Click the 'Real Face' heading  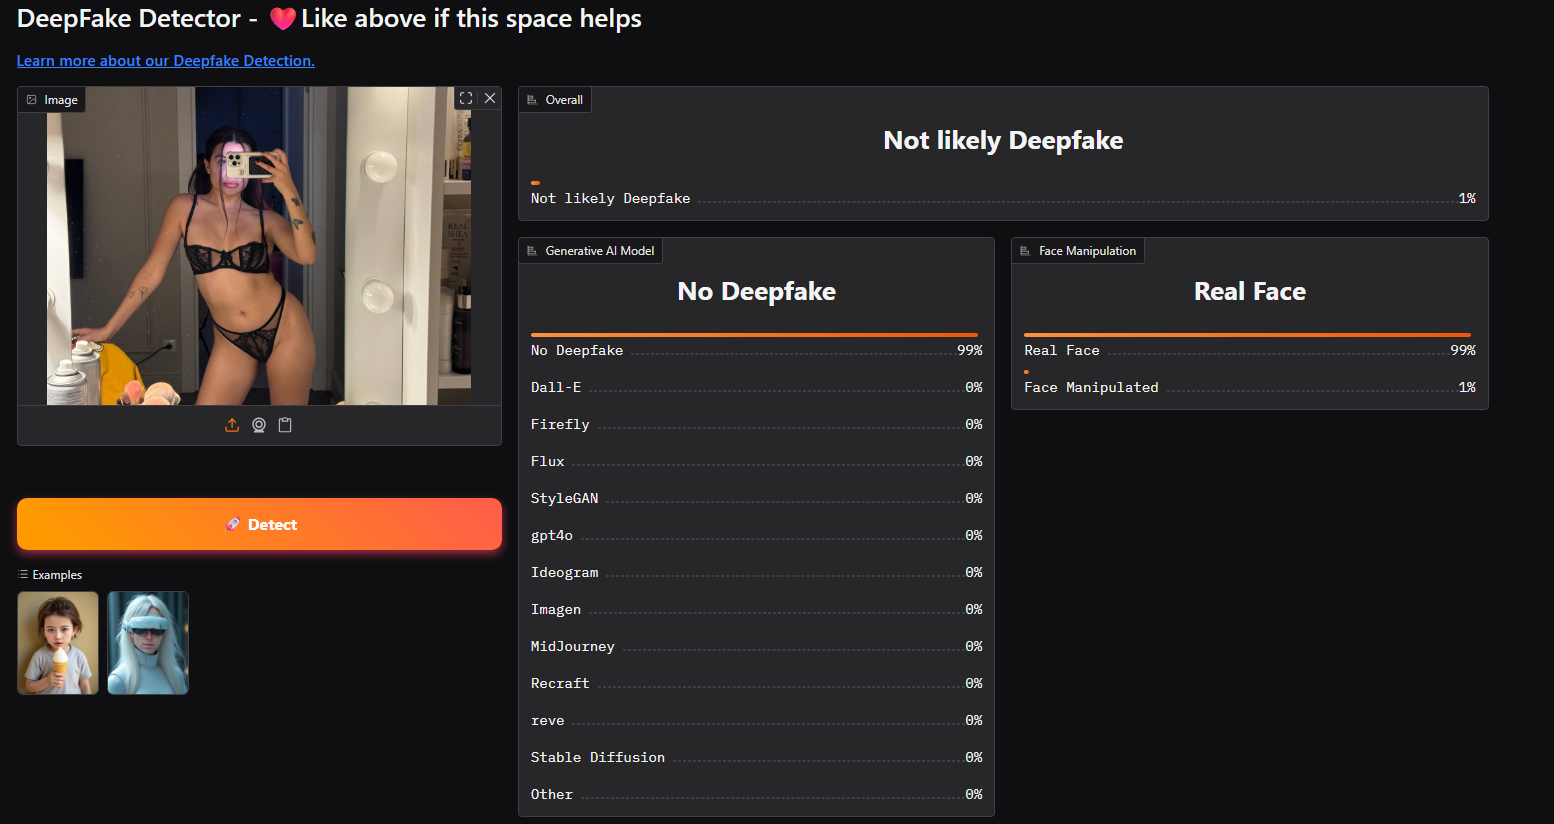[1250, 291]
